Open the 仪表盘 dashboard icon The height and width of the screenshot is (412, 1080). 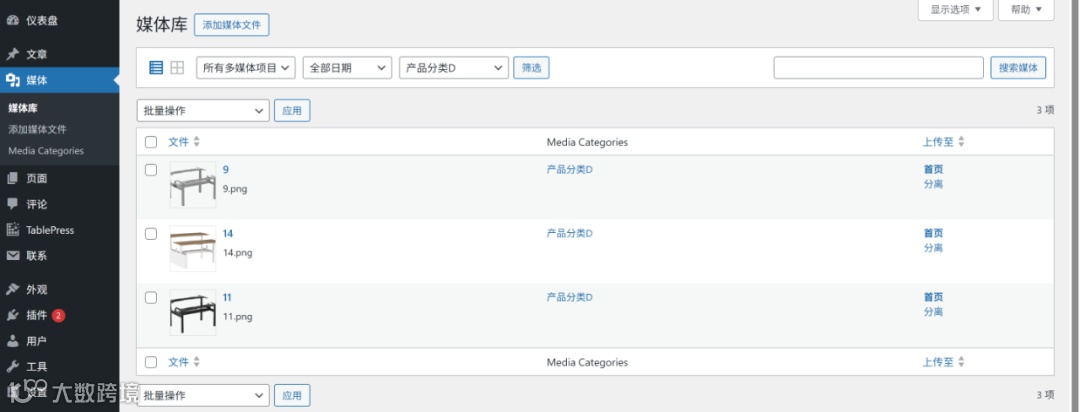click(12, 21)
